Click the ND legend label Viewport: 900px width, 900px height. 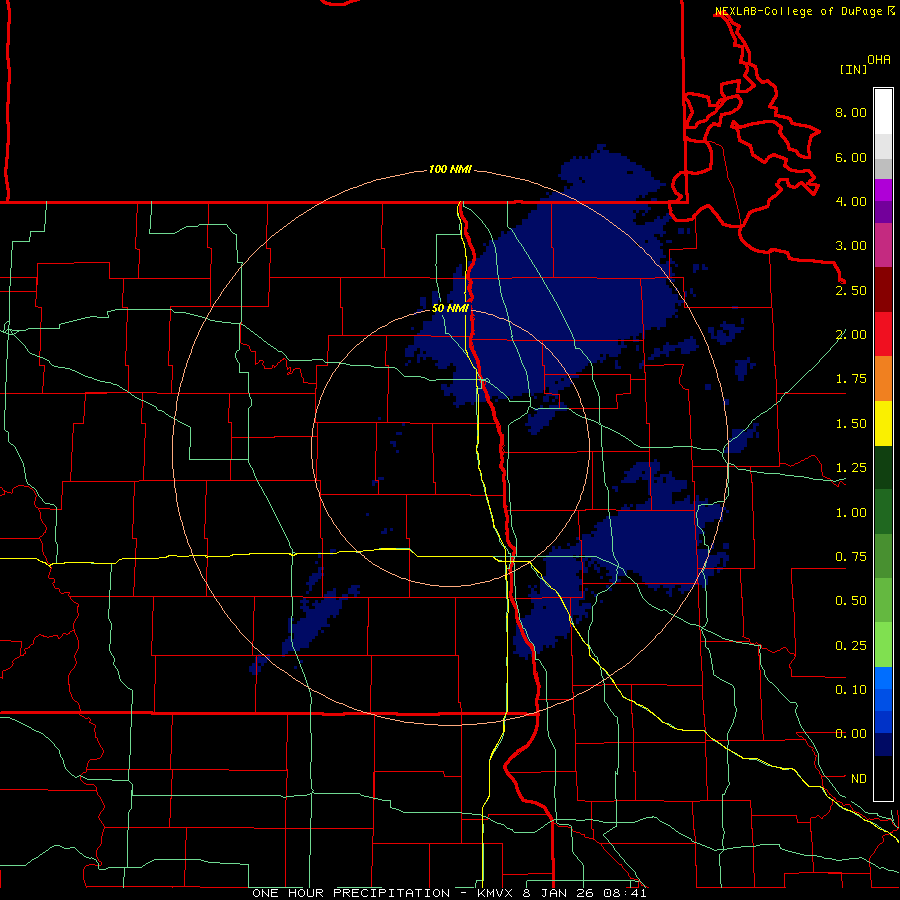[x=859, y=779]
